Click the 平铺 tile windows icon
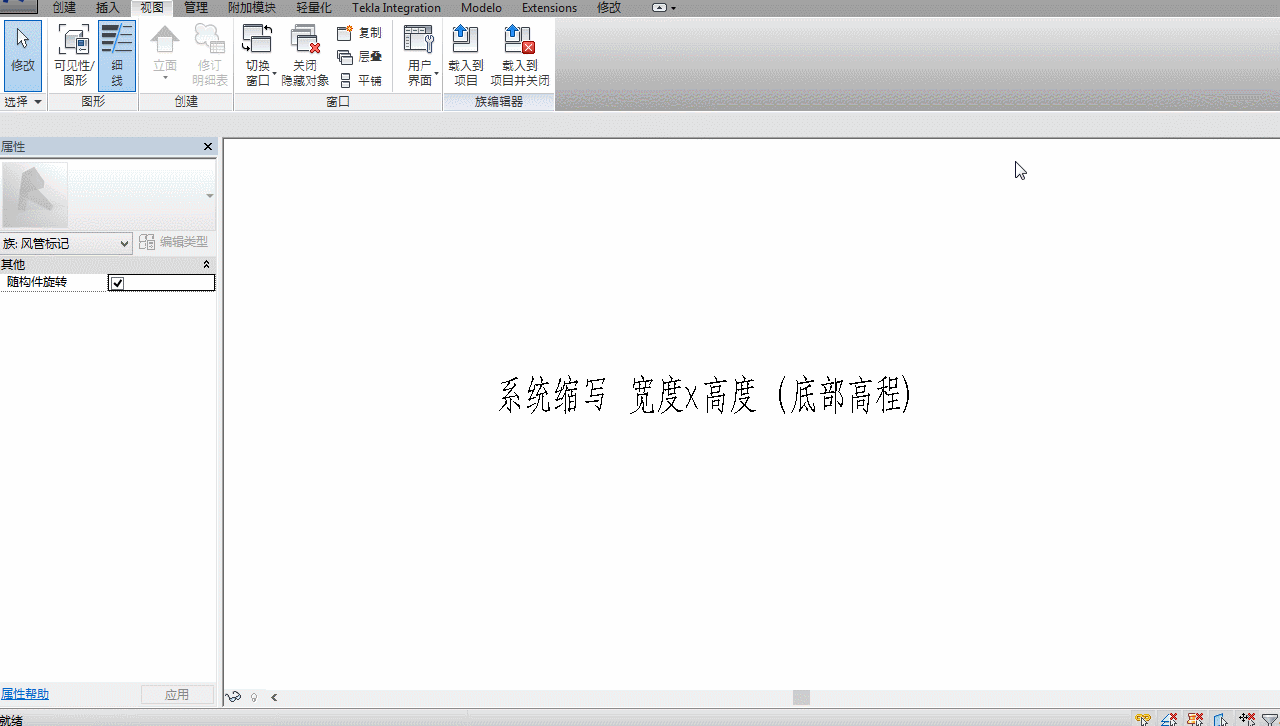1280x726 pixels. [x=345, y=81]
